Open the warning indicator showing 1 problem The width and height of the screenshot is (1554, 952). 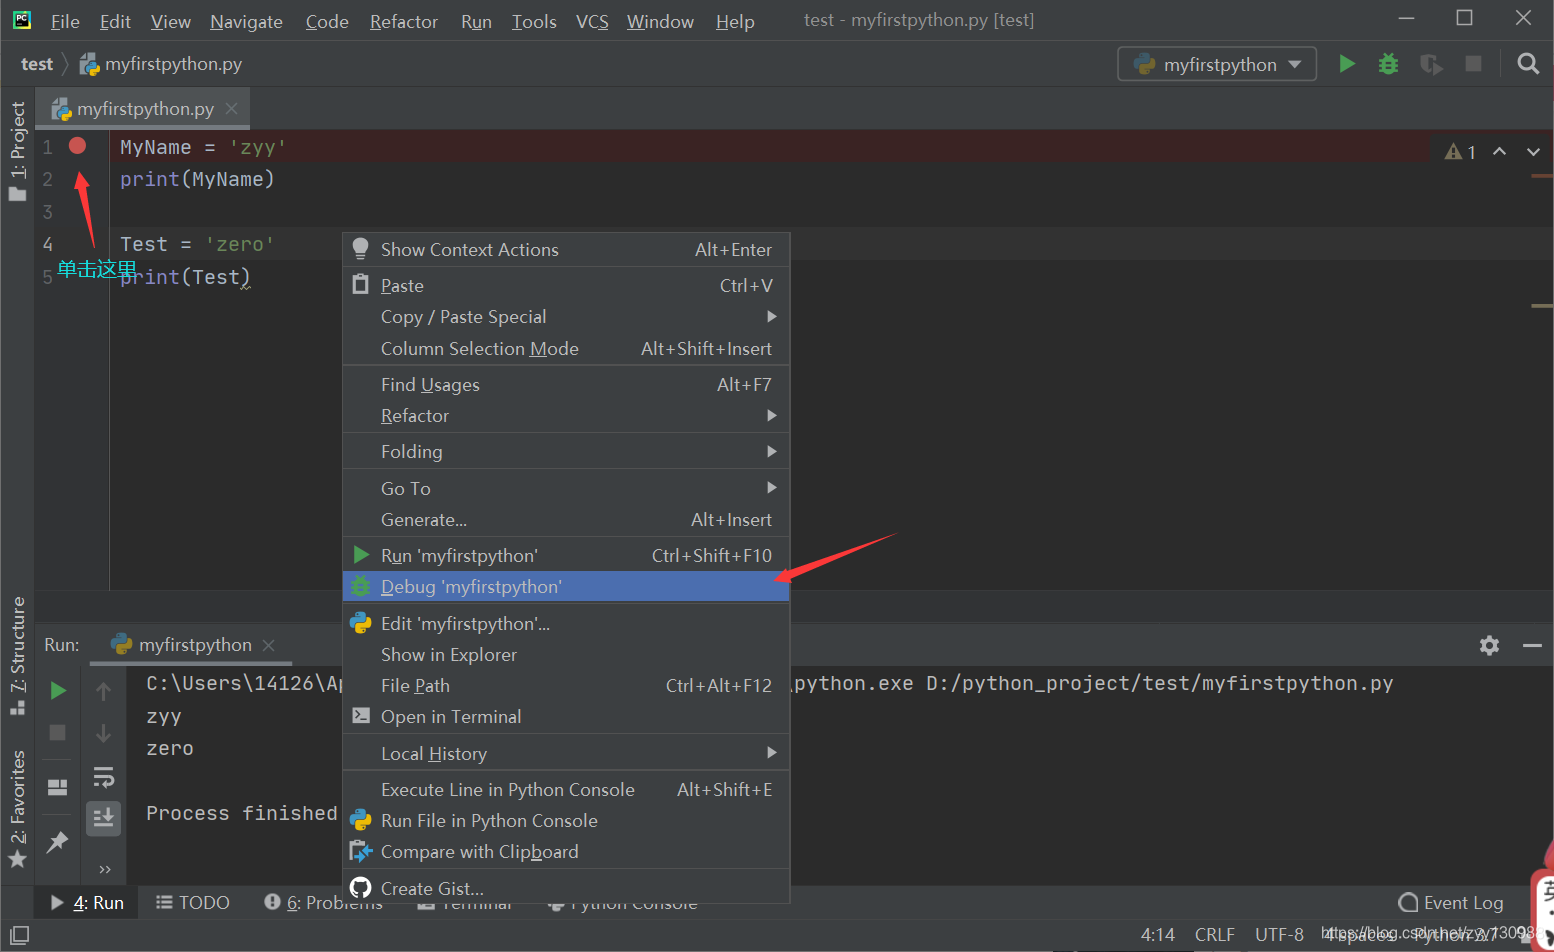1460,152
